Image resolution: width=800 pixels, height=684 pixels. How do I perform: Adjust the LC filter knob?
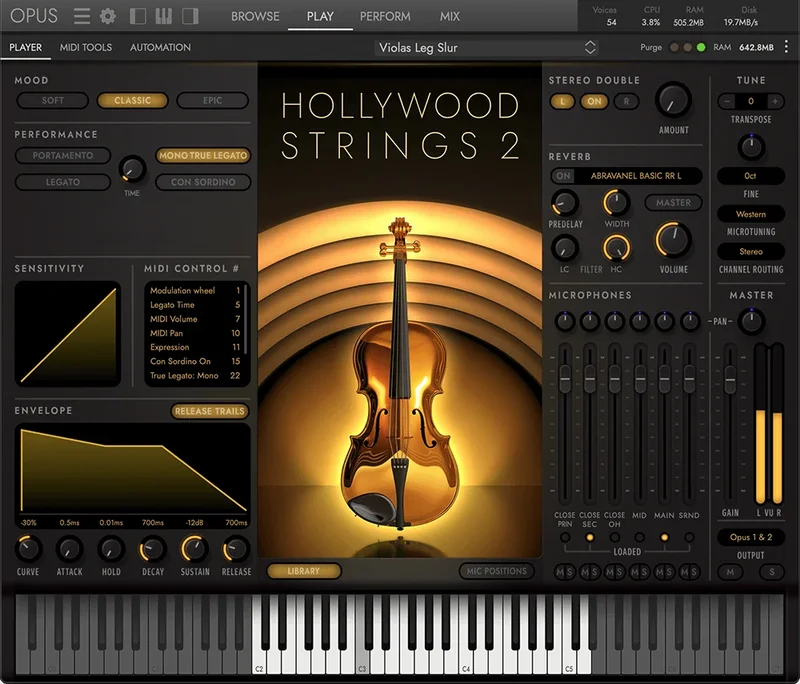(564, 248)
